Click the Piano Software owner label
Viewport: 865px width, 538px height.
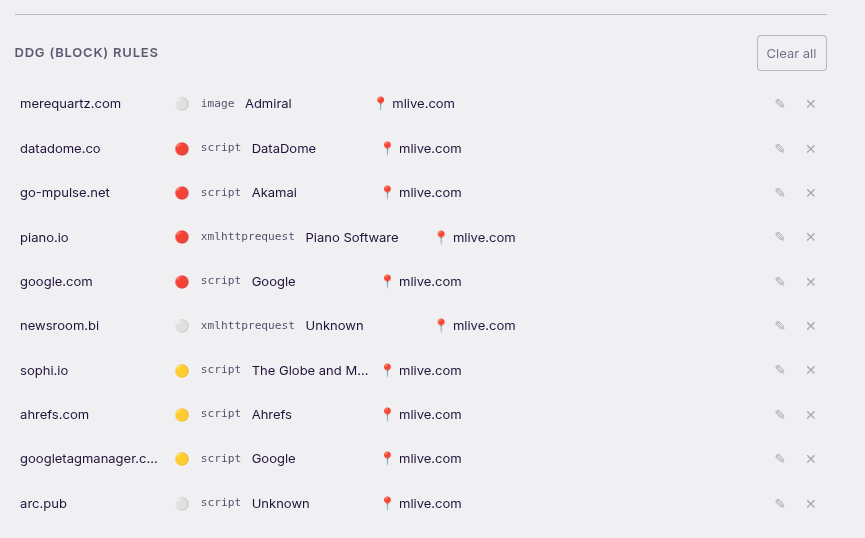coord(352,238)
